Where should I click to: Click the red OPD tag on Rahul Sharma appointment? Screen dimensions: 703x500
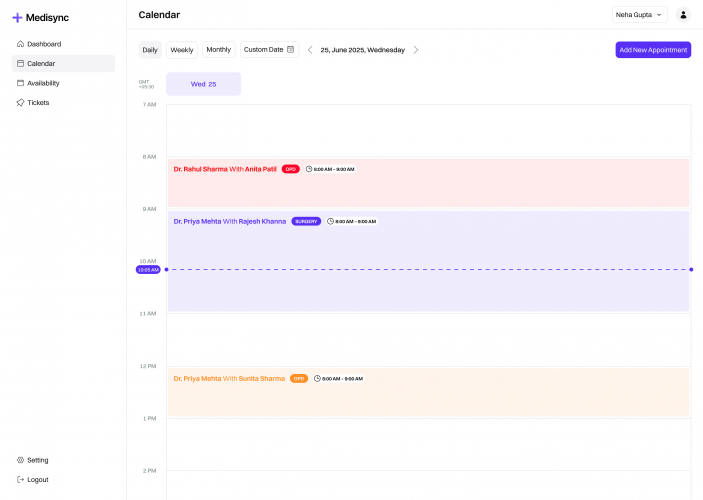(x=291, y=169)
